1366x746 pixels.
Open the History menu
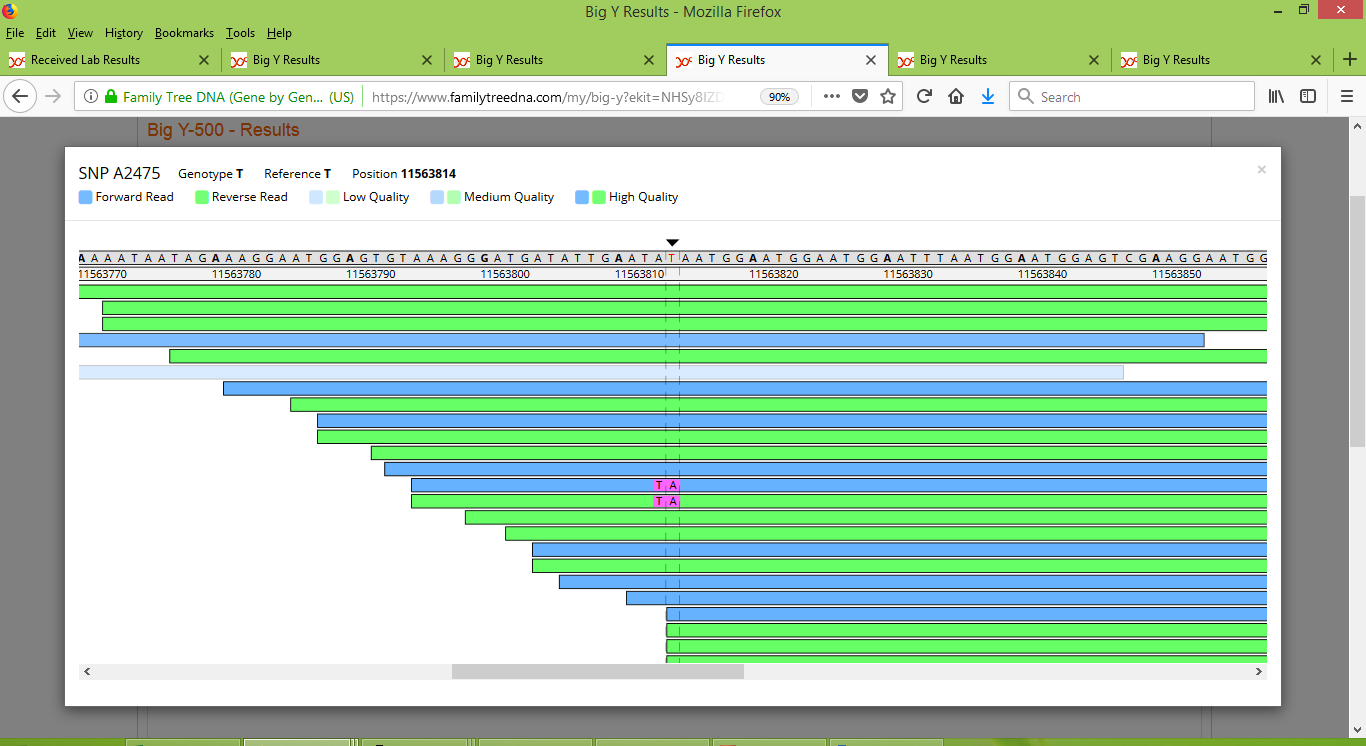[124, 33]
